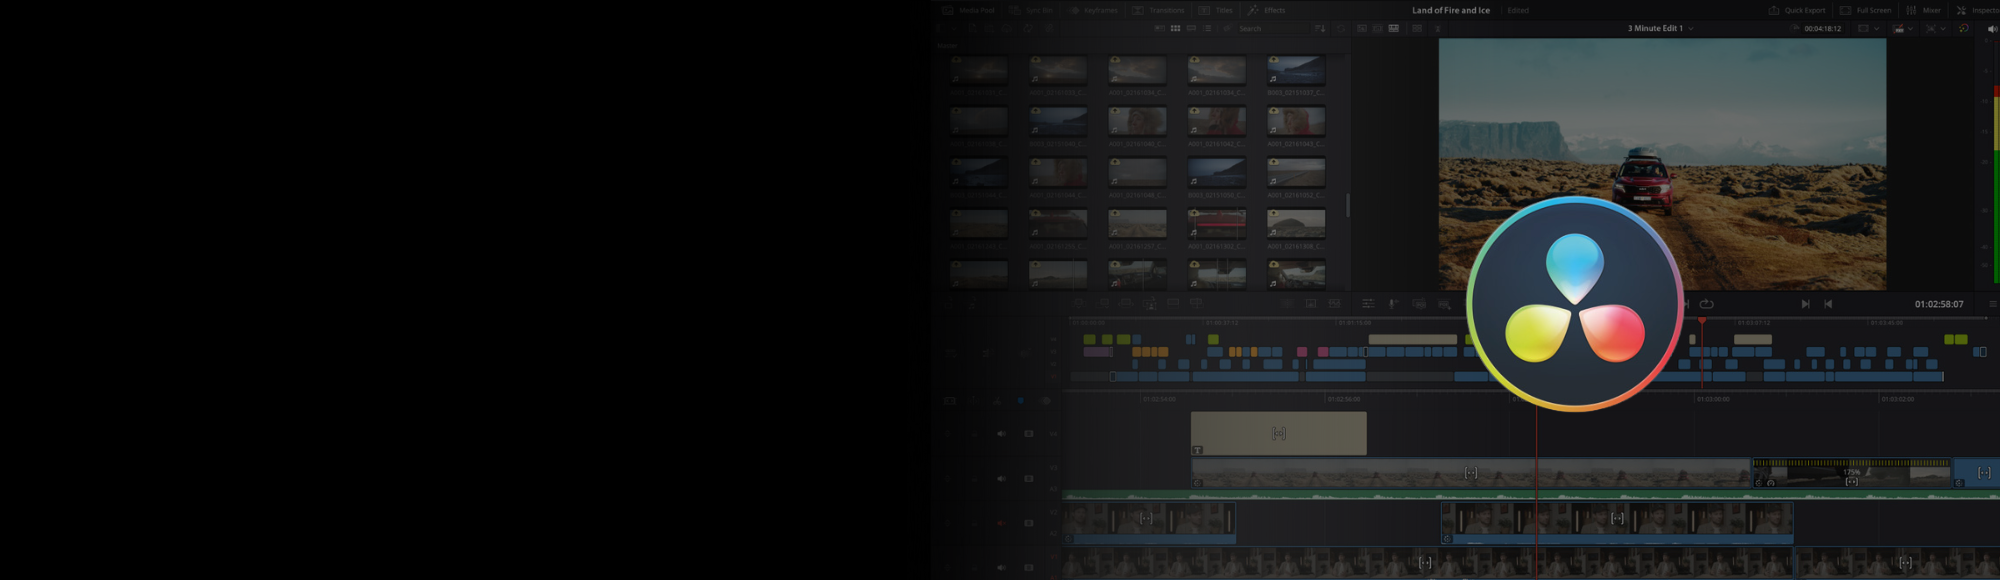
Task: Click the Quick Export button
Action: (1797, 10)
